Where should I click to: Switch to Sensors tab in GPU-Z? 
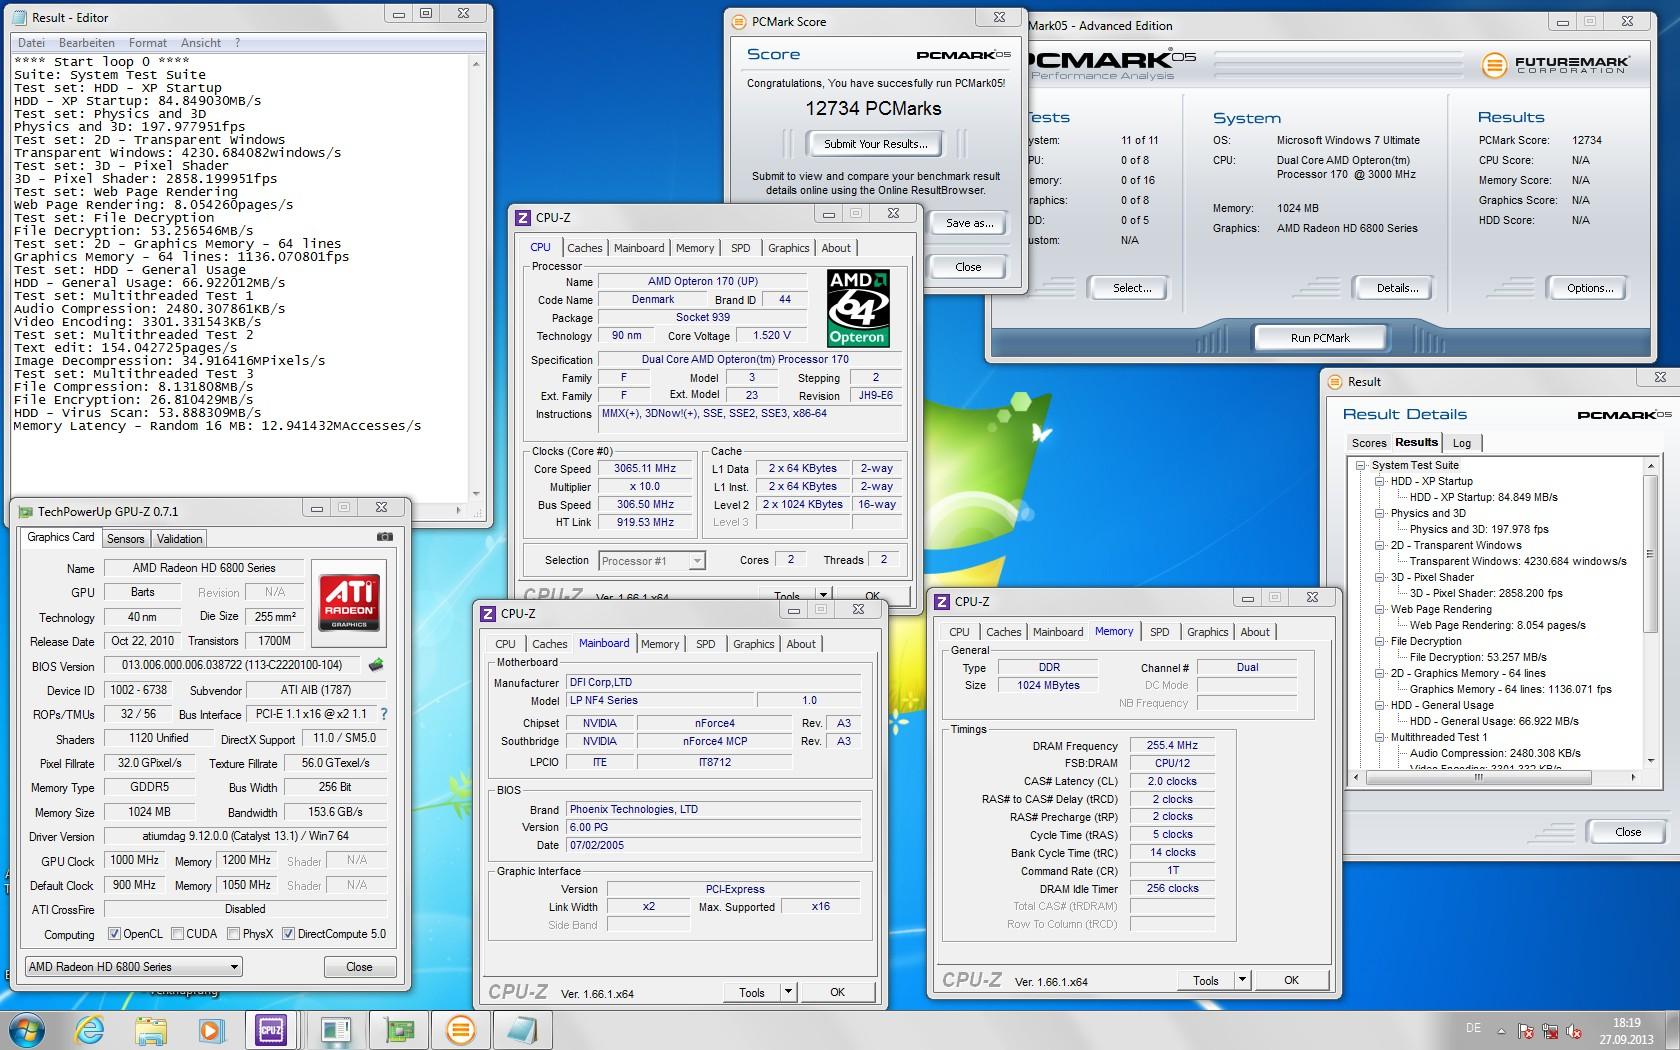[126, 538]
